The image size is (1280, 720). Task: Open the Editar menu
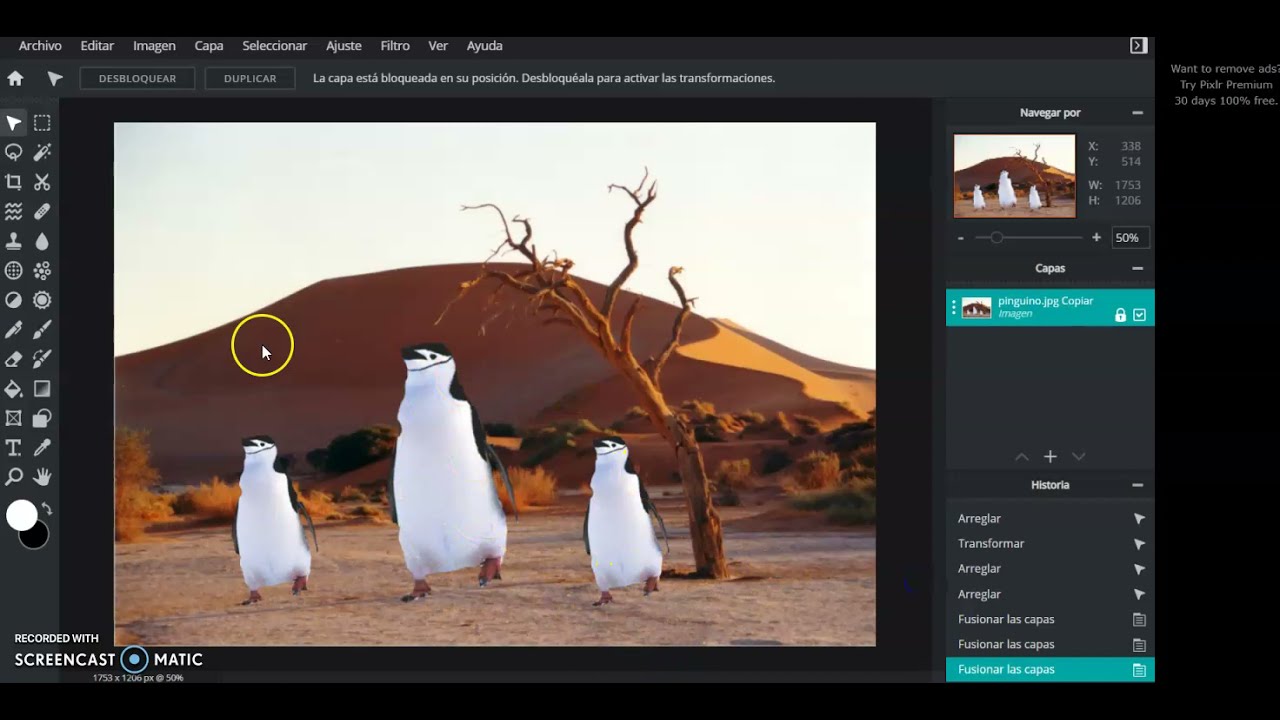97,46
